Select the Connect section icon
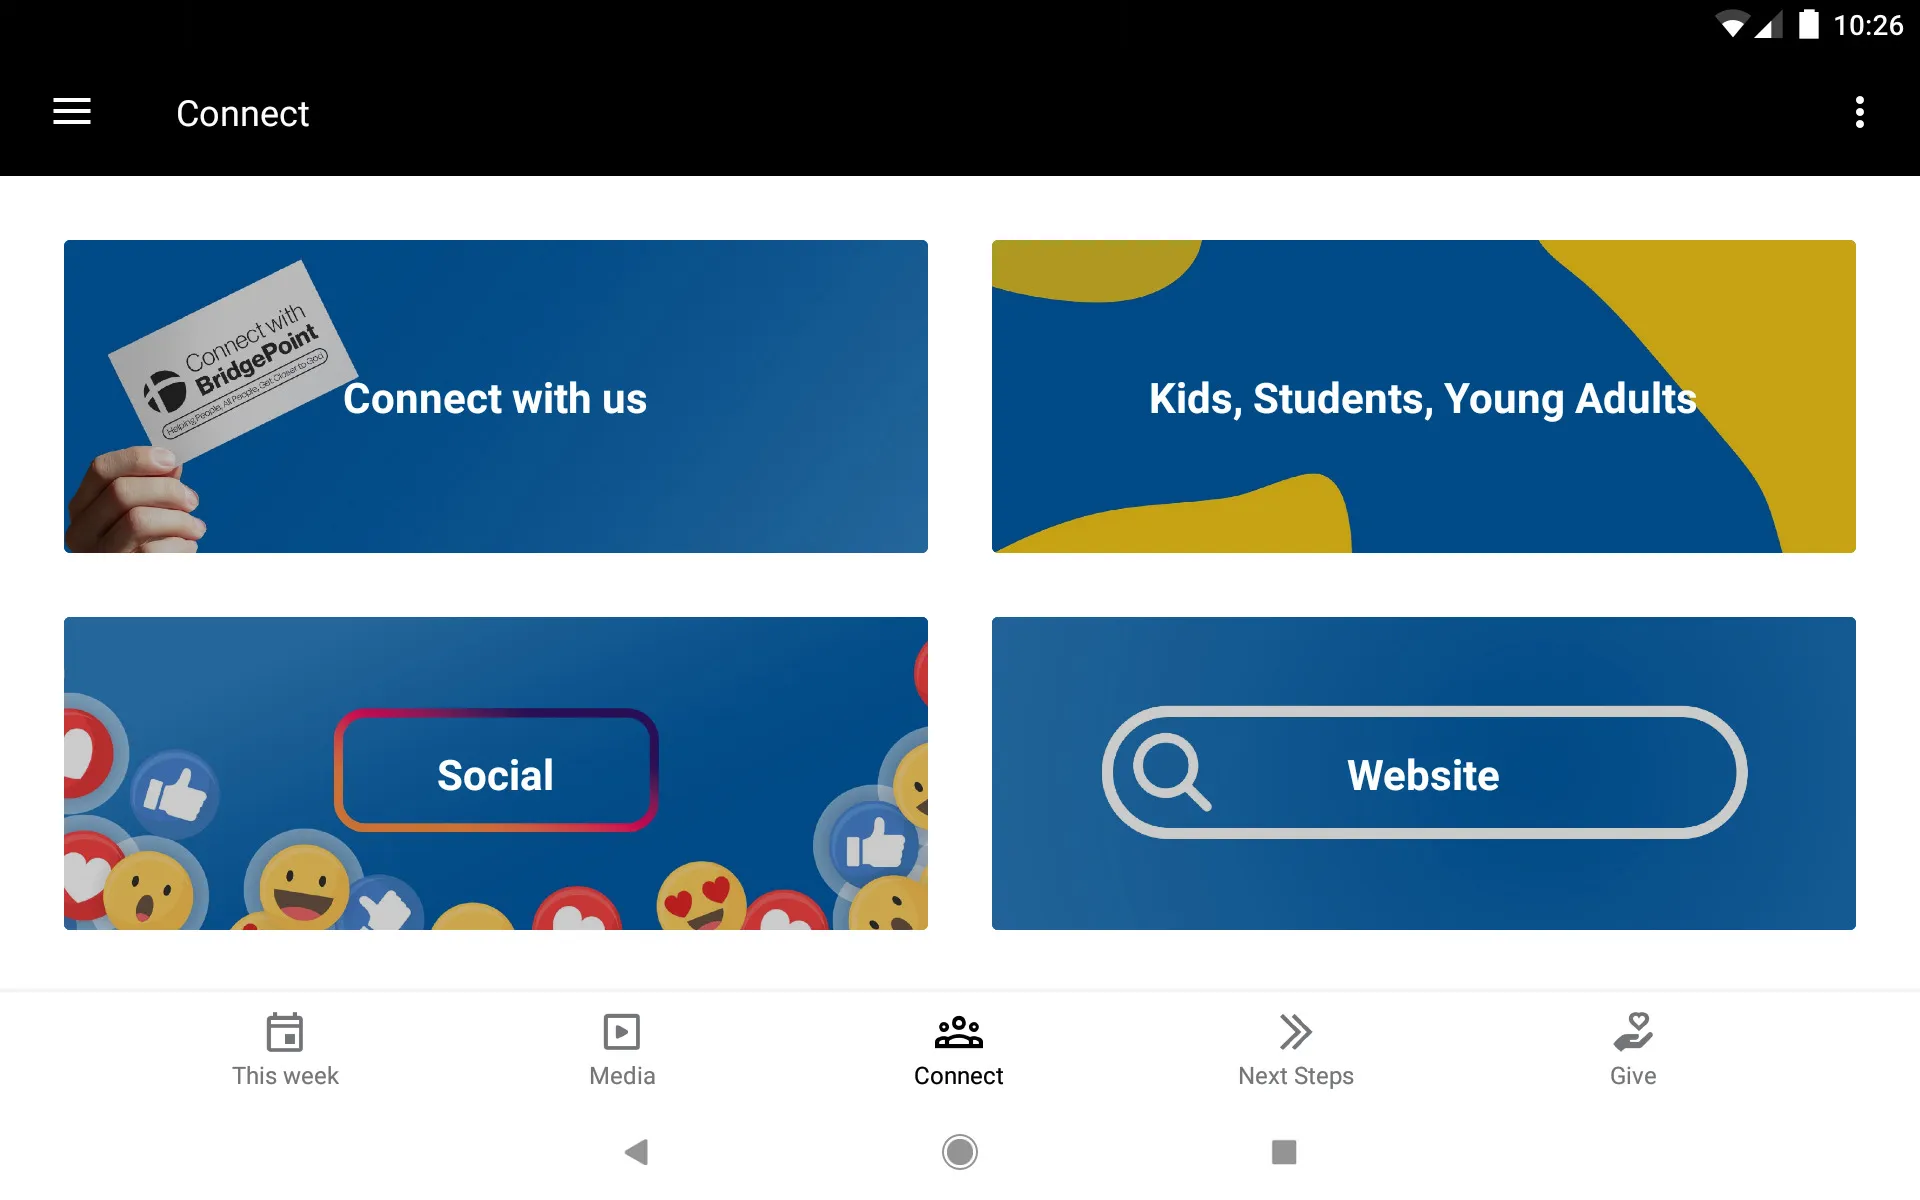 (x=959, y=1030)
